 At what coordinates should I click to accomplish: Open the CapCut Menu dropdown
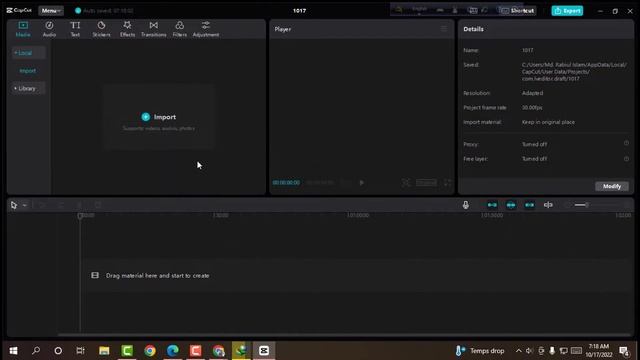click(51, 11)
